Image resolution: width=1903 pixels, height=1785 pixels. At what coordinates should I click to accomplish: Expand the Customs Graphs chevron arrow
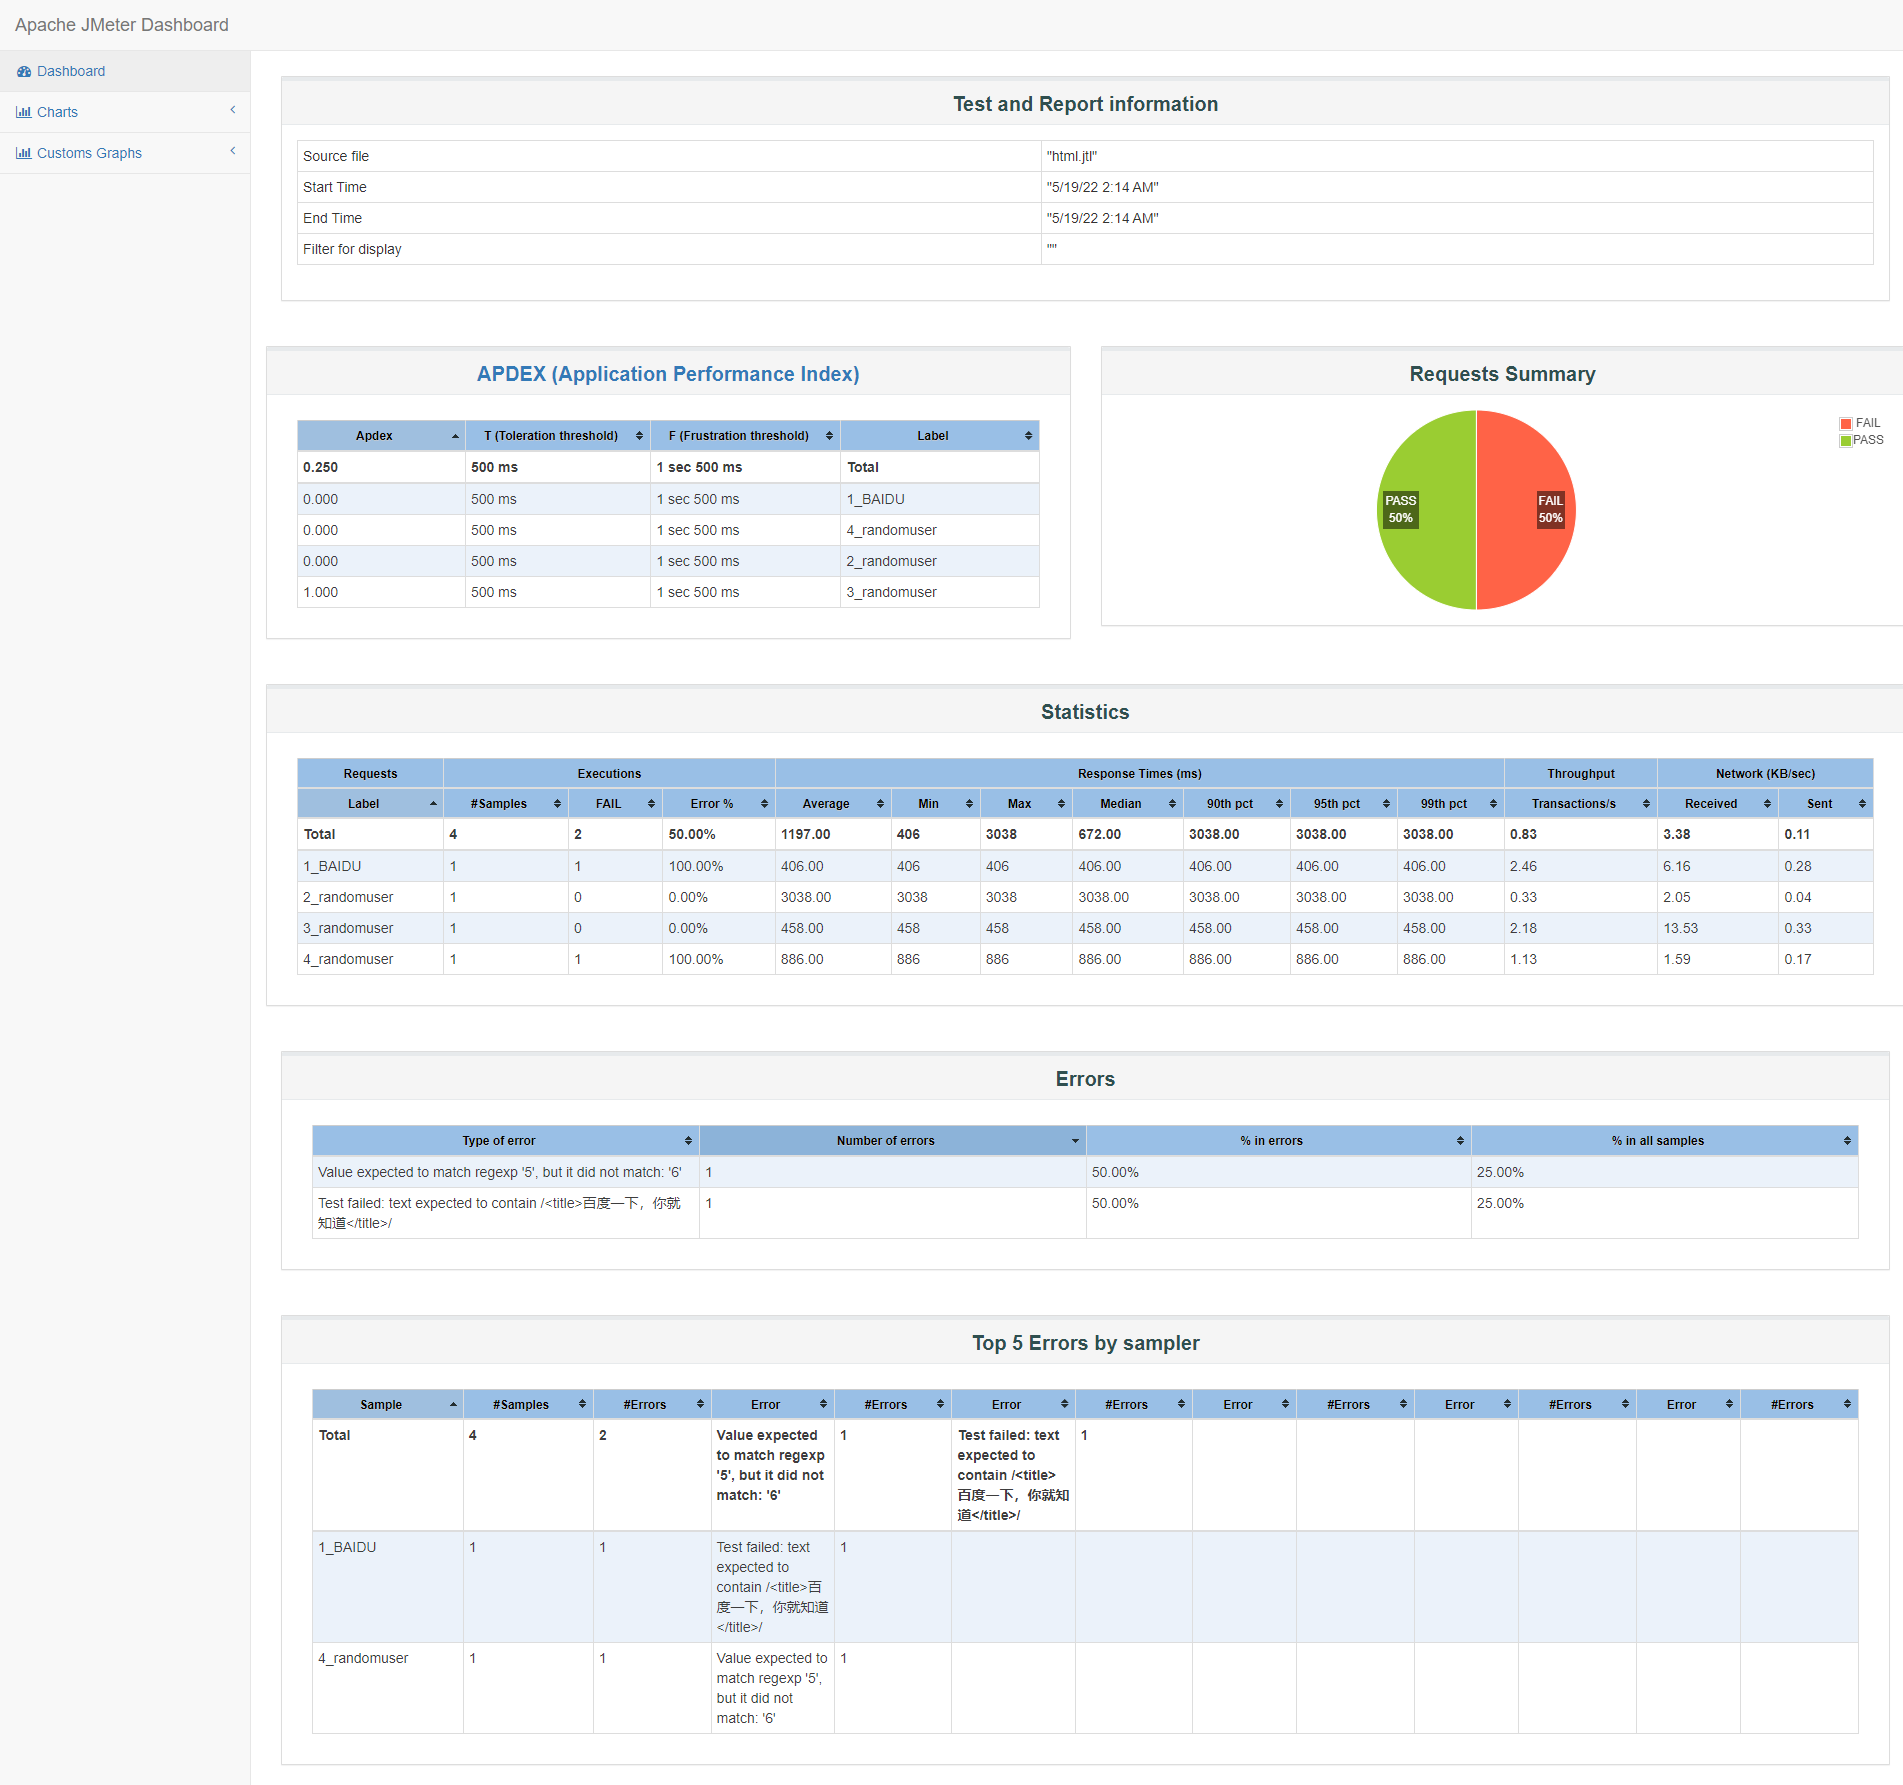(233, 151)
